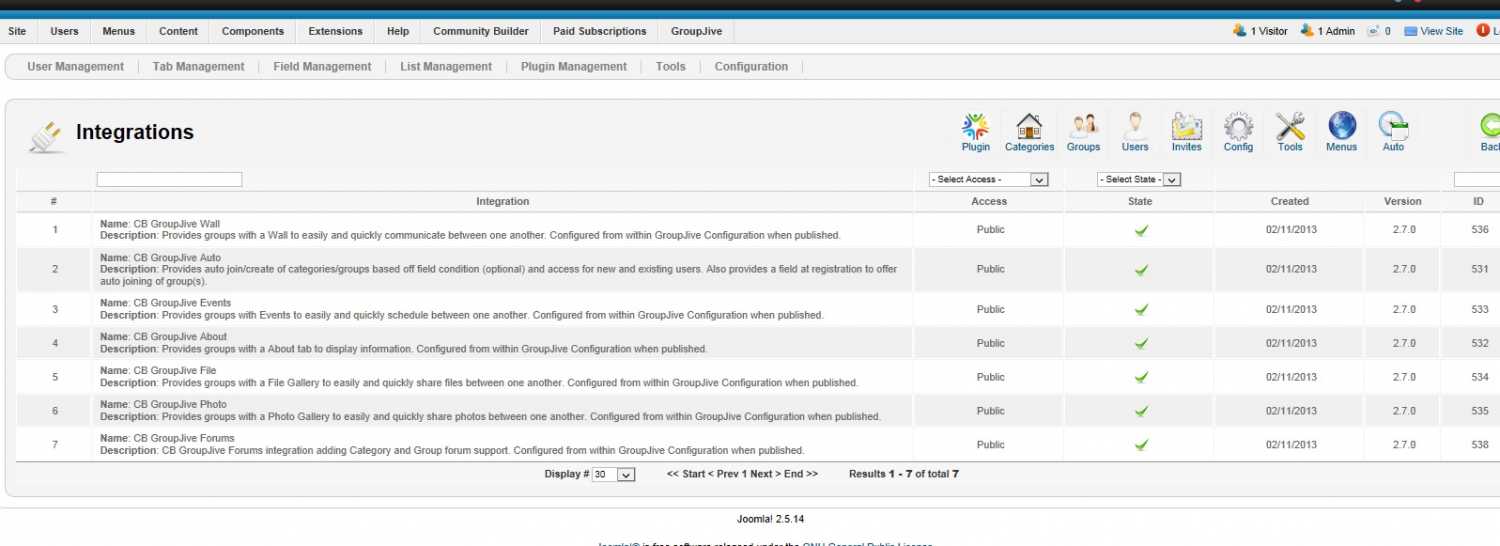Open the top Menus menu
Image resolution: width=1500 pixels, height=546 pixels.
[118, 31]
